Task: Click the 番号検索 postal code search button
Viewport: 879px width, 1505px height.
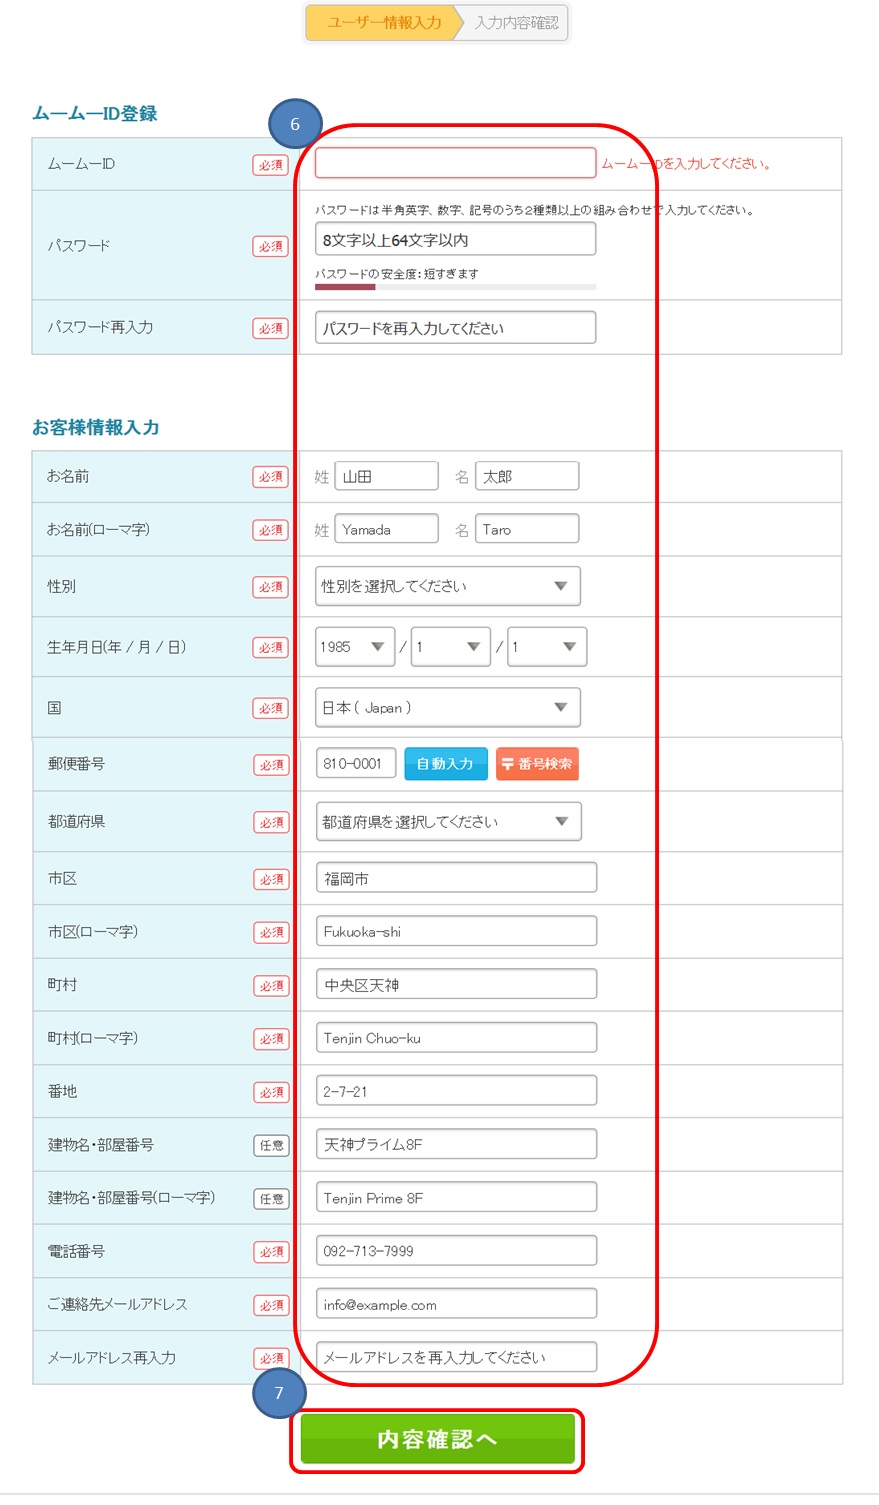Action: [x=537, y=764]
